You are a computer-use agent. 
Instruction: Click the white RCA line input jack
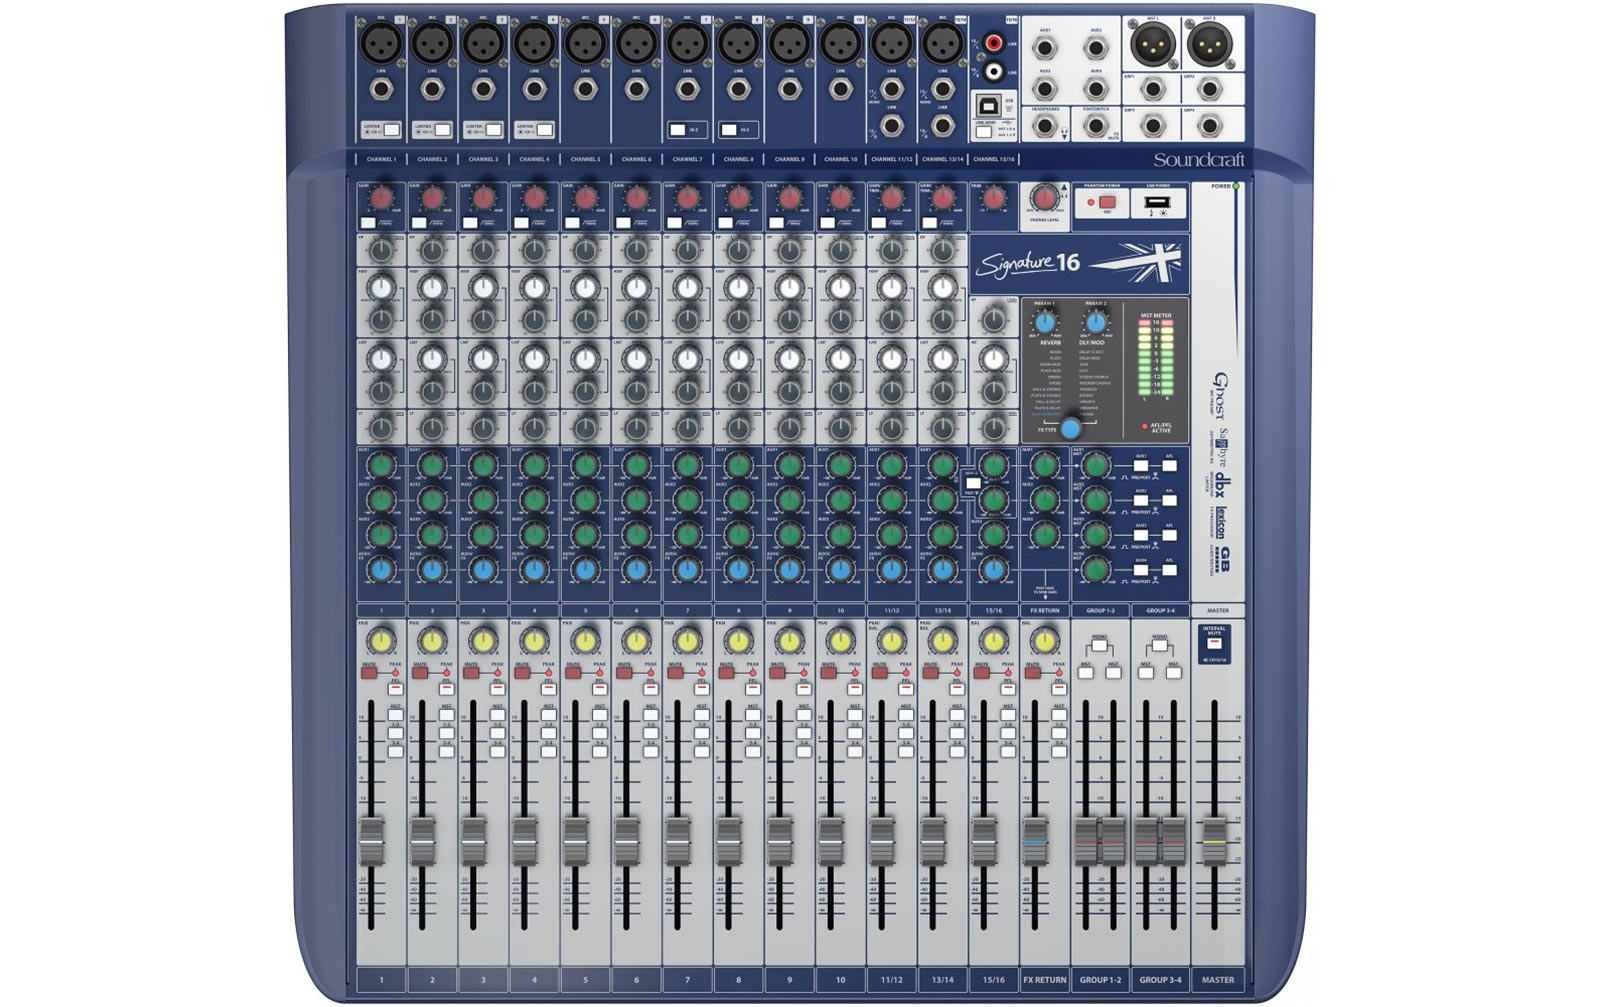point(994,72)
